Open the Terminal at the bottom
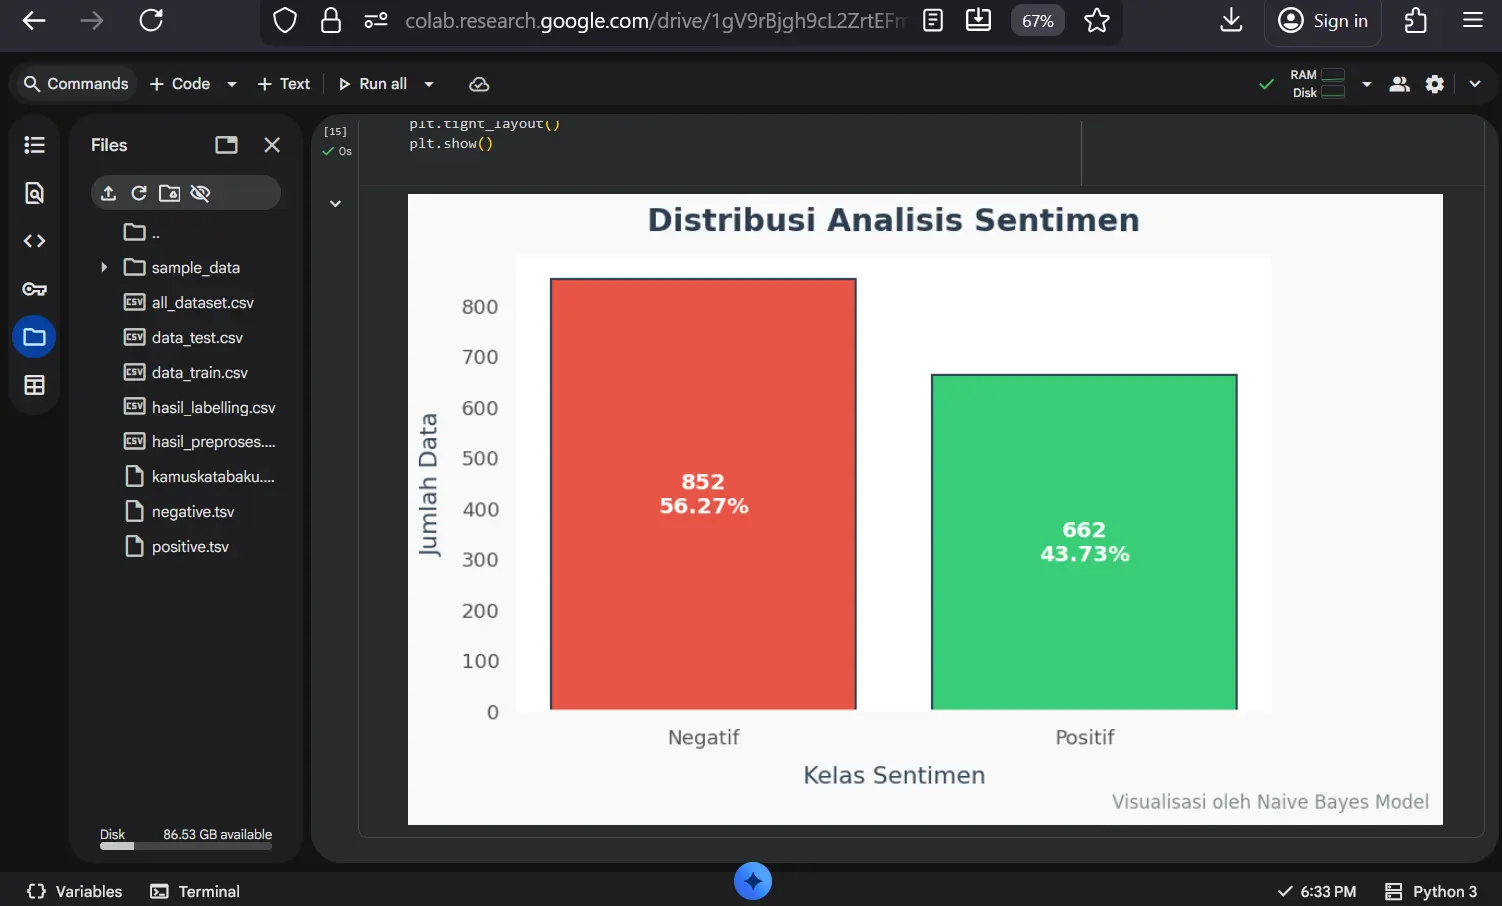Screen dimensions: 1502x906 (195, 891)
